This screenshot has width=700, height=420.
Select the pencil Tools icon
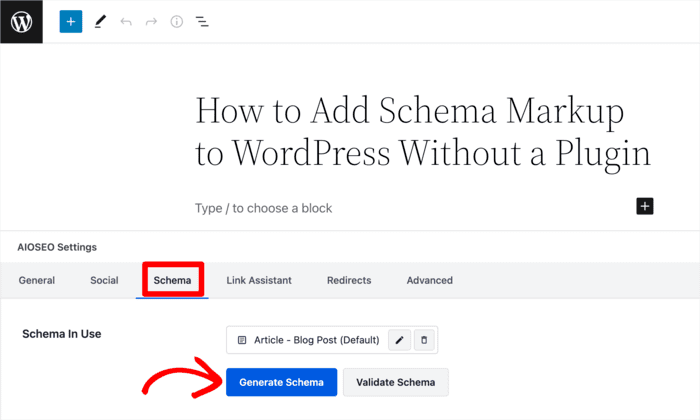click(x=100, y=21)
